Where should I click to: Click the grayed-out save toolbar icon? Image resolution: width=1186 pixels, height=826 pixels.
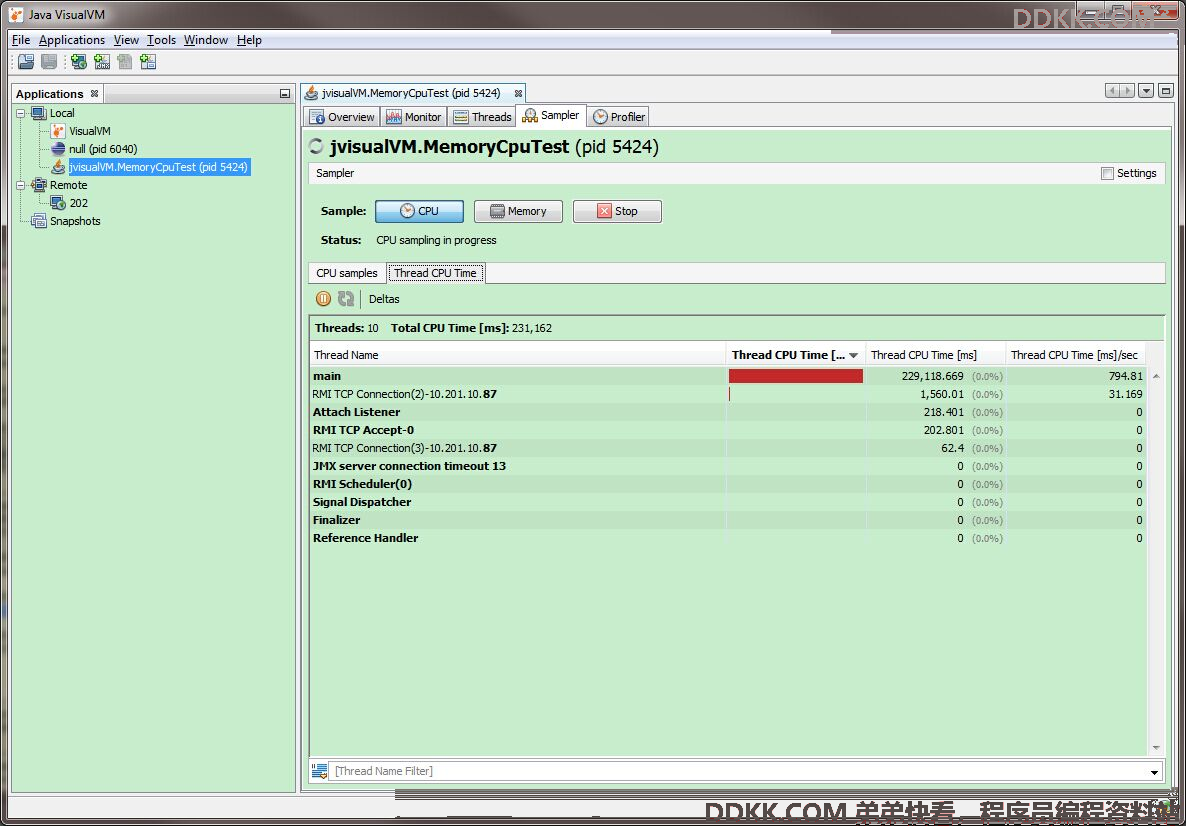pyautogui.click(x=49, y=62)
